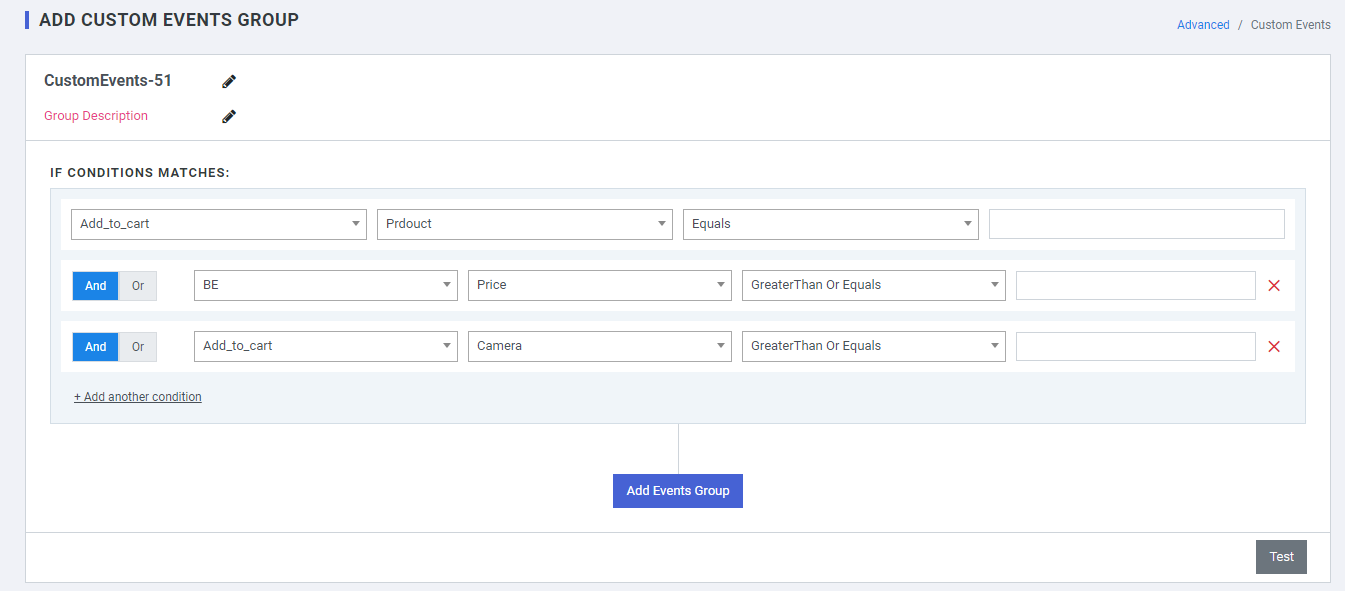Focus value input in the Price row

[1135, 285]
